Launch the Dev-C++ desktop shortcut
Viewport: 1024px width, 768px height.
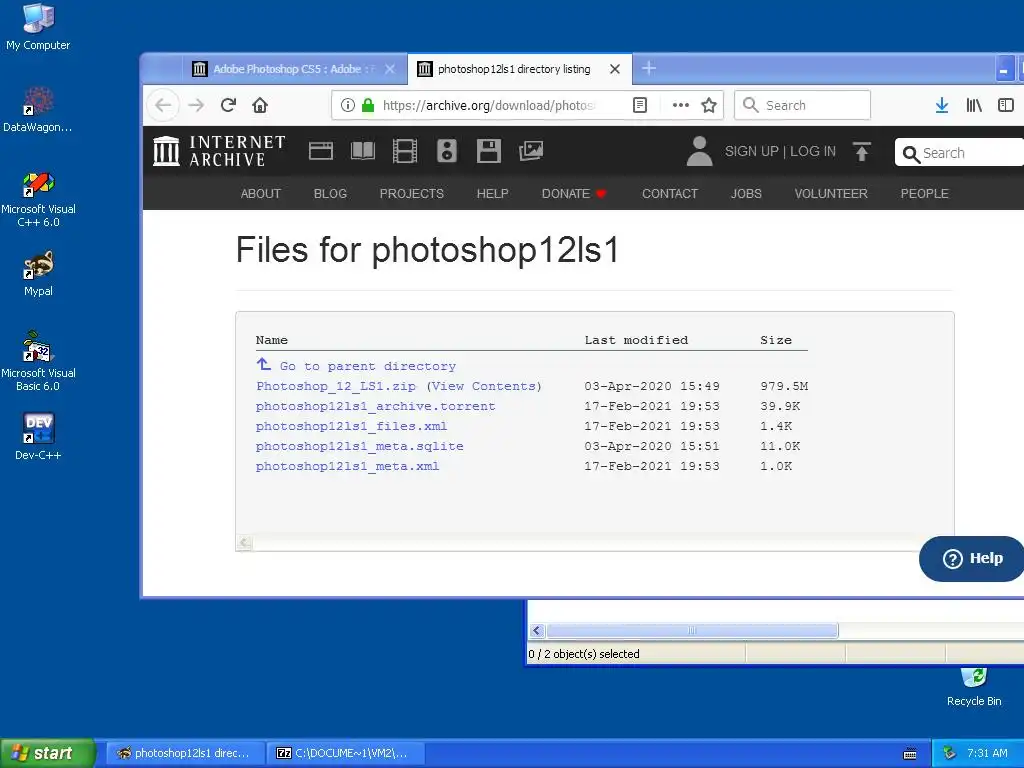tap(38, 436)
